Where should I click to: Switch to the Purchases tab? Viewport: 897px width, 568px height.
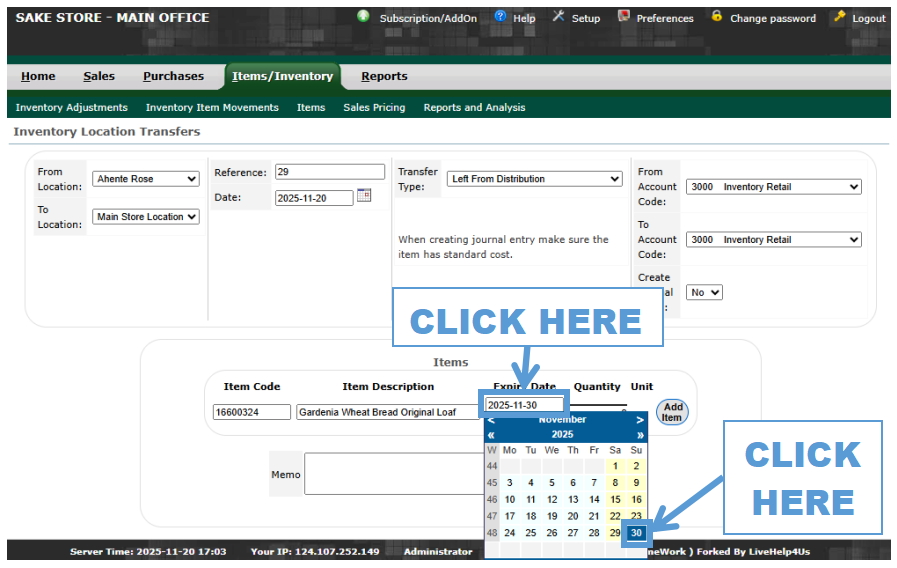coord(173,76)
